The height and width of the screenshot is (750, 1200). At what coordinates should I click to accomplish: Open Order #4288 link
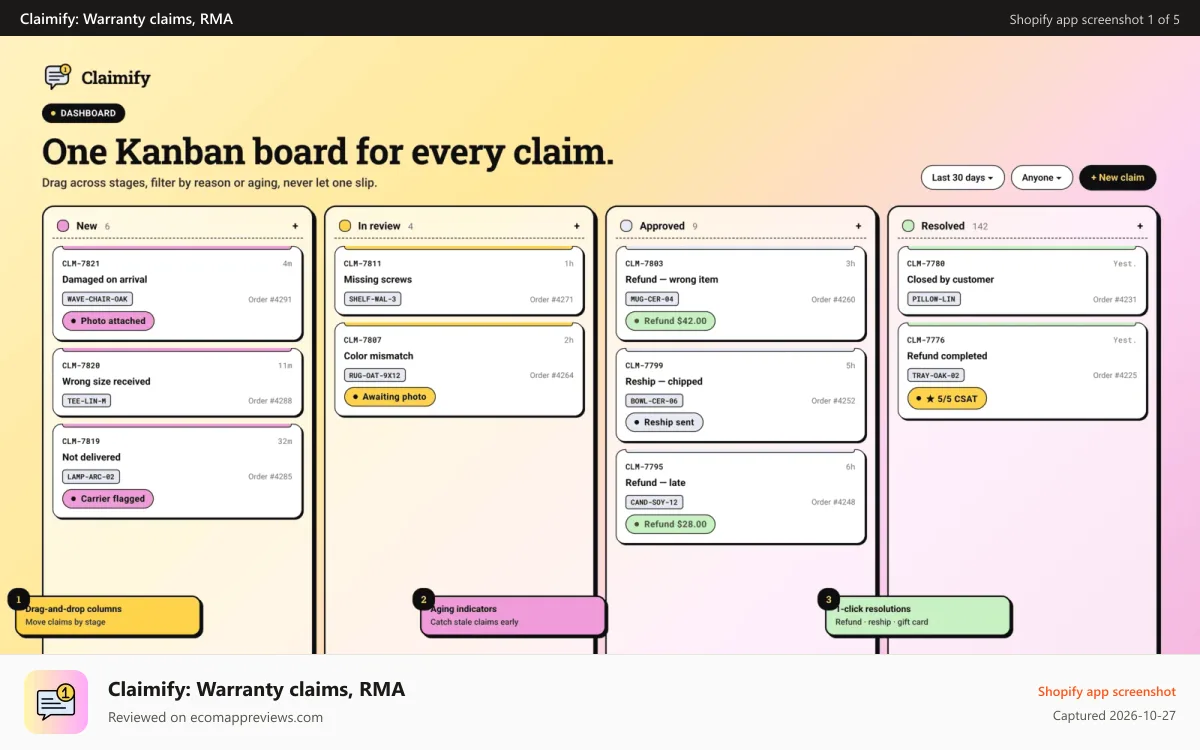[x=270, y=401]
